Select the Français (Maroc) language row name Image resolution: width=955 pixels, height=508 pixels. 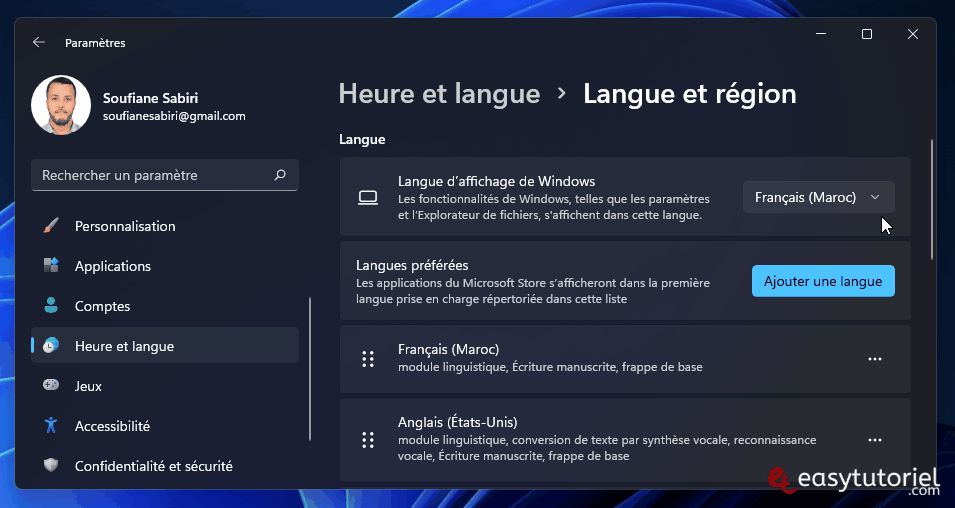coord(448,350)
